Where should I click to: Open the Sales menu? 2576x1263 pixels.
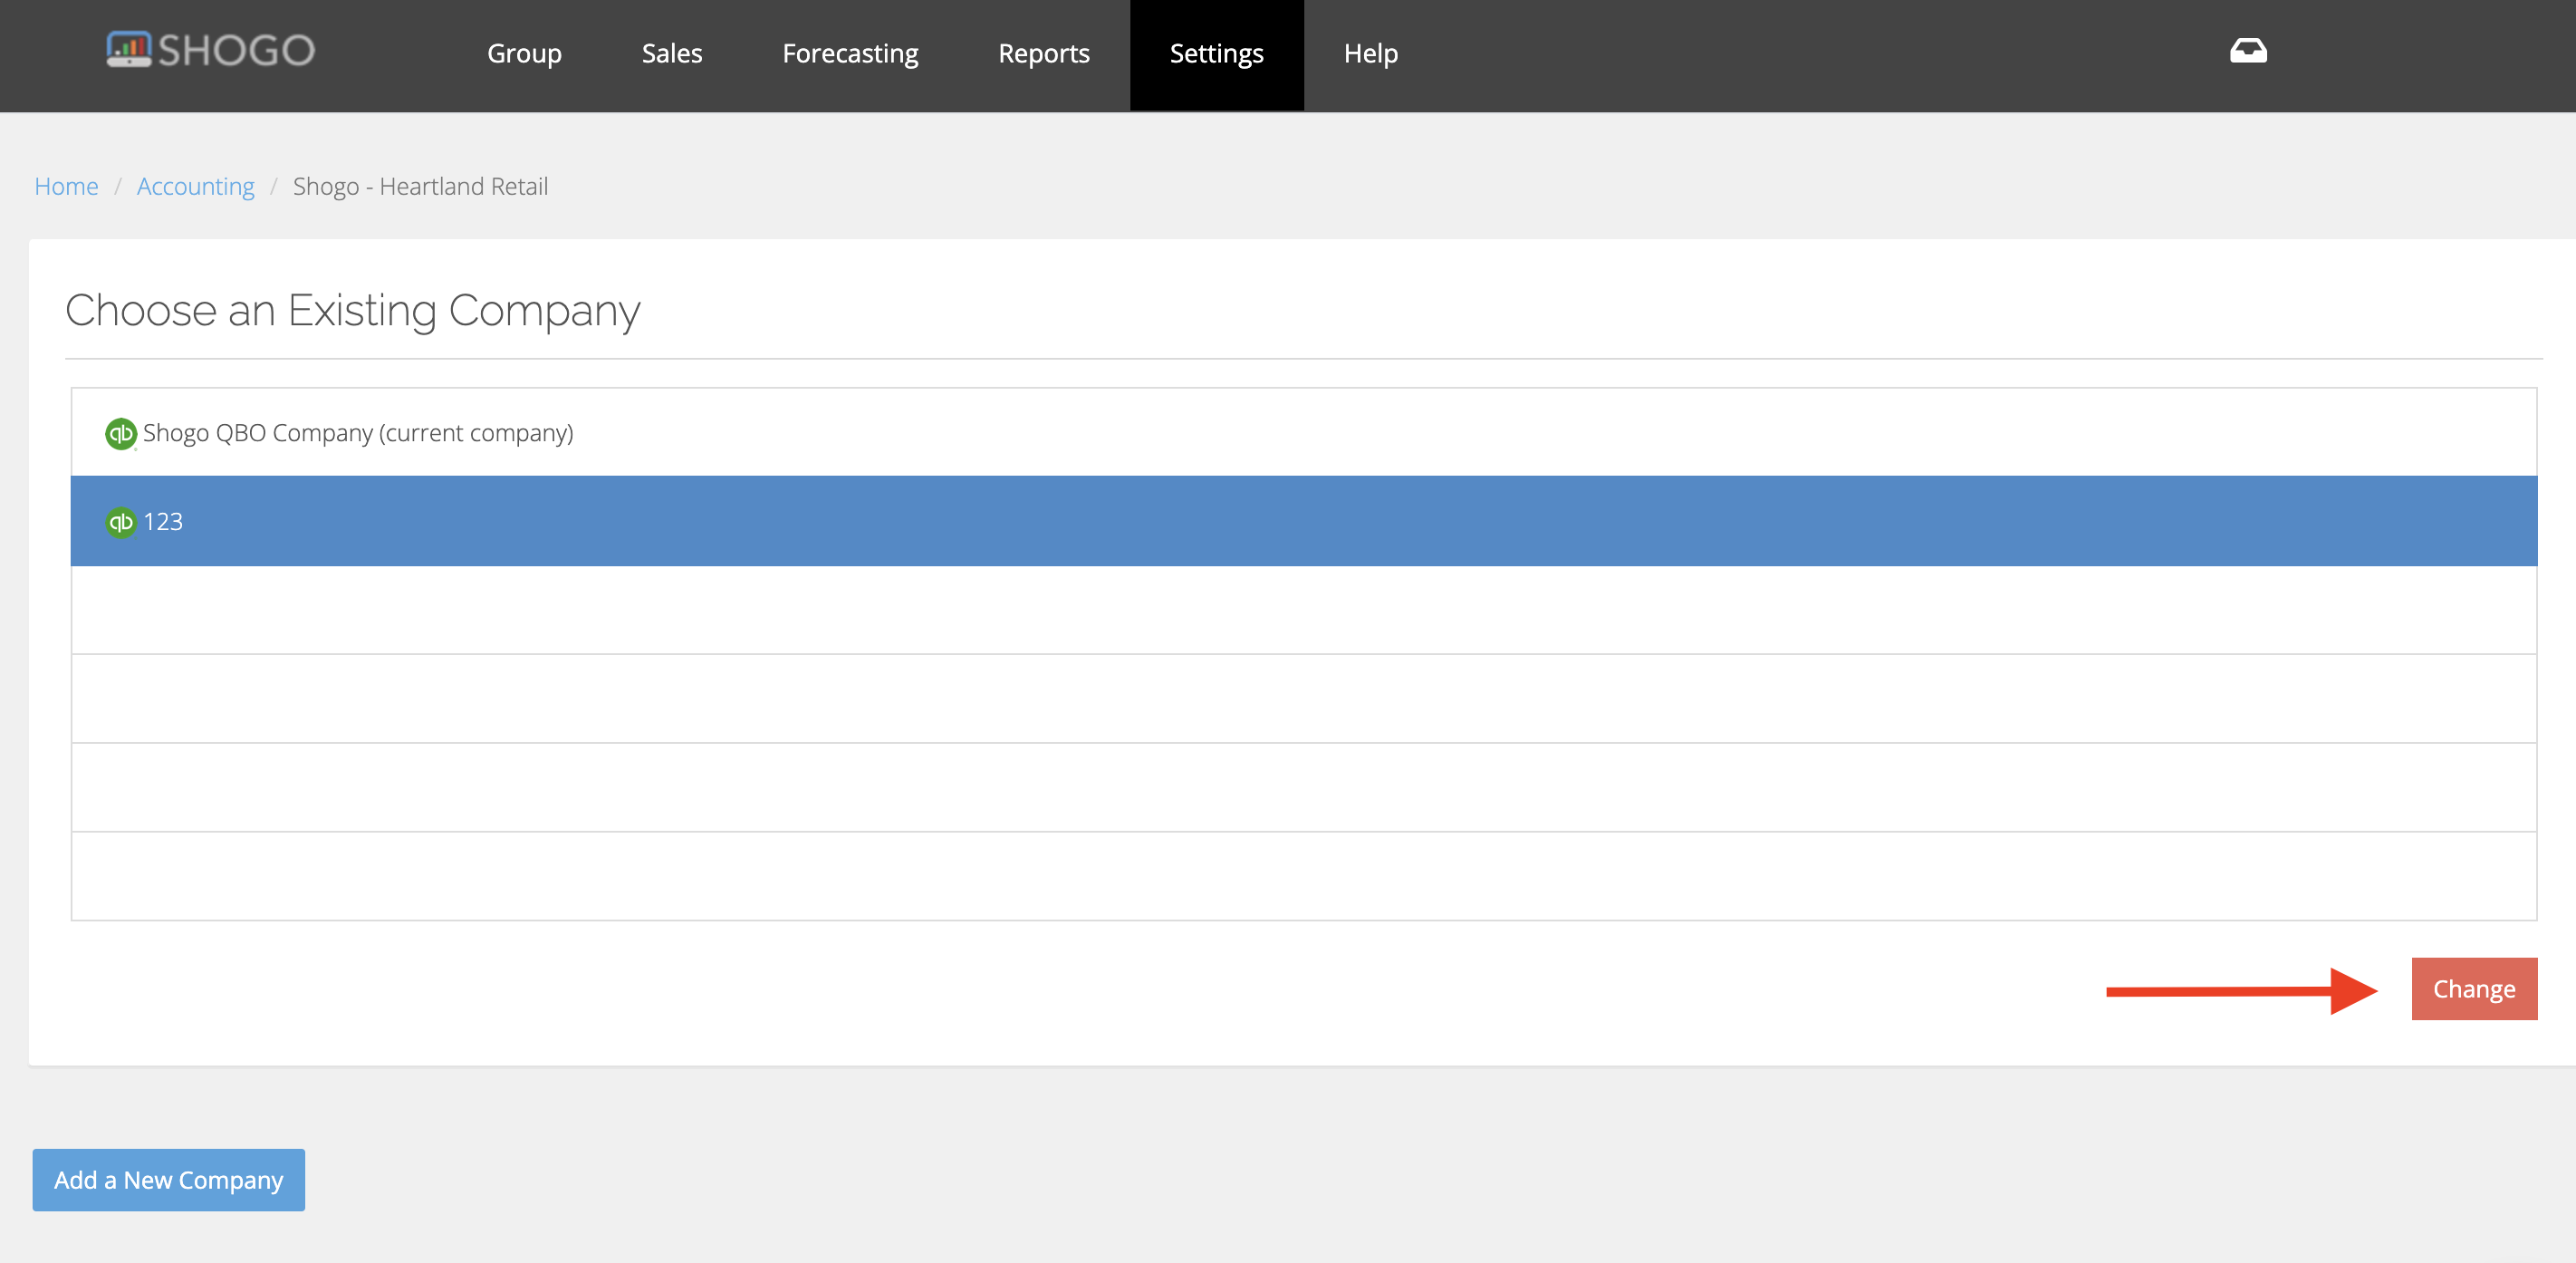[x=672, y=53]
